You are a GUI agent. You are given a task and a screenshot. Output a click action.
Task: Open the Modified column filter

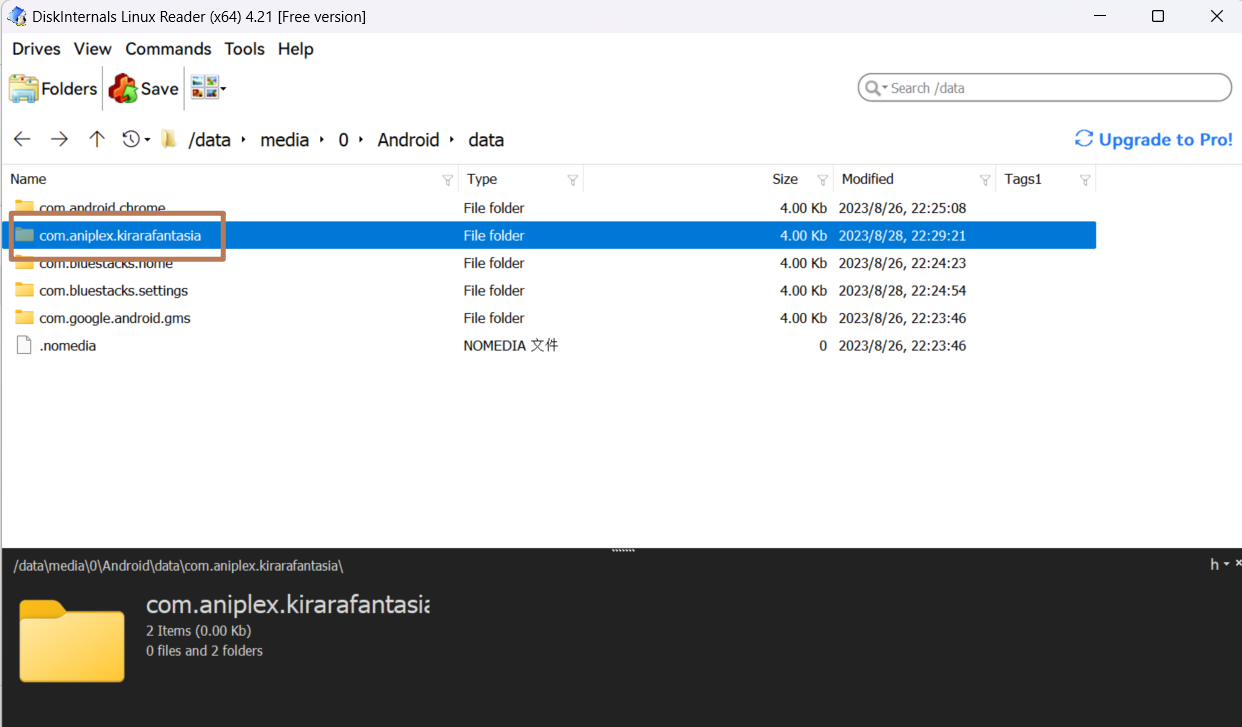point(984,180)
